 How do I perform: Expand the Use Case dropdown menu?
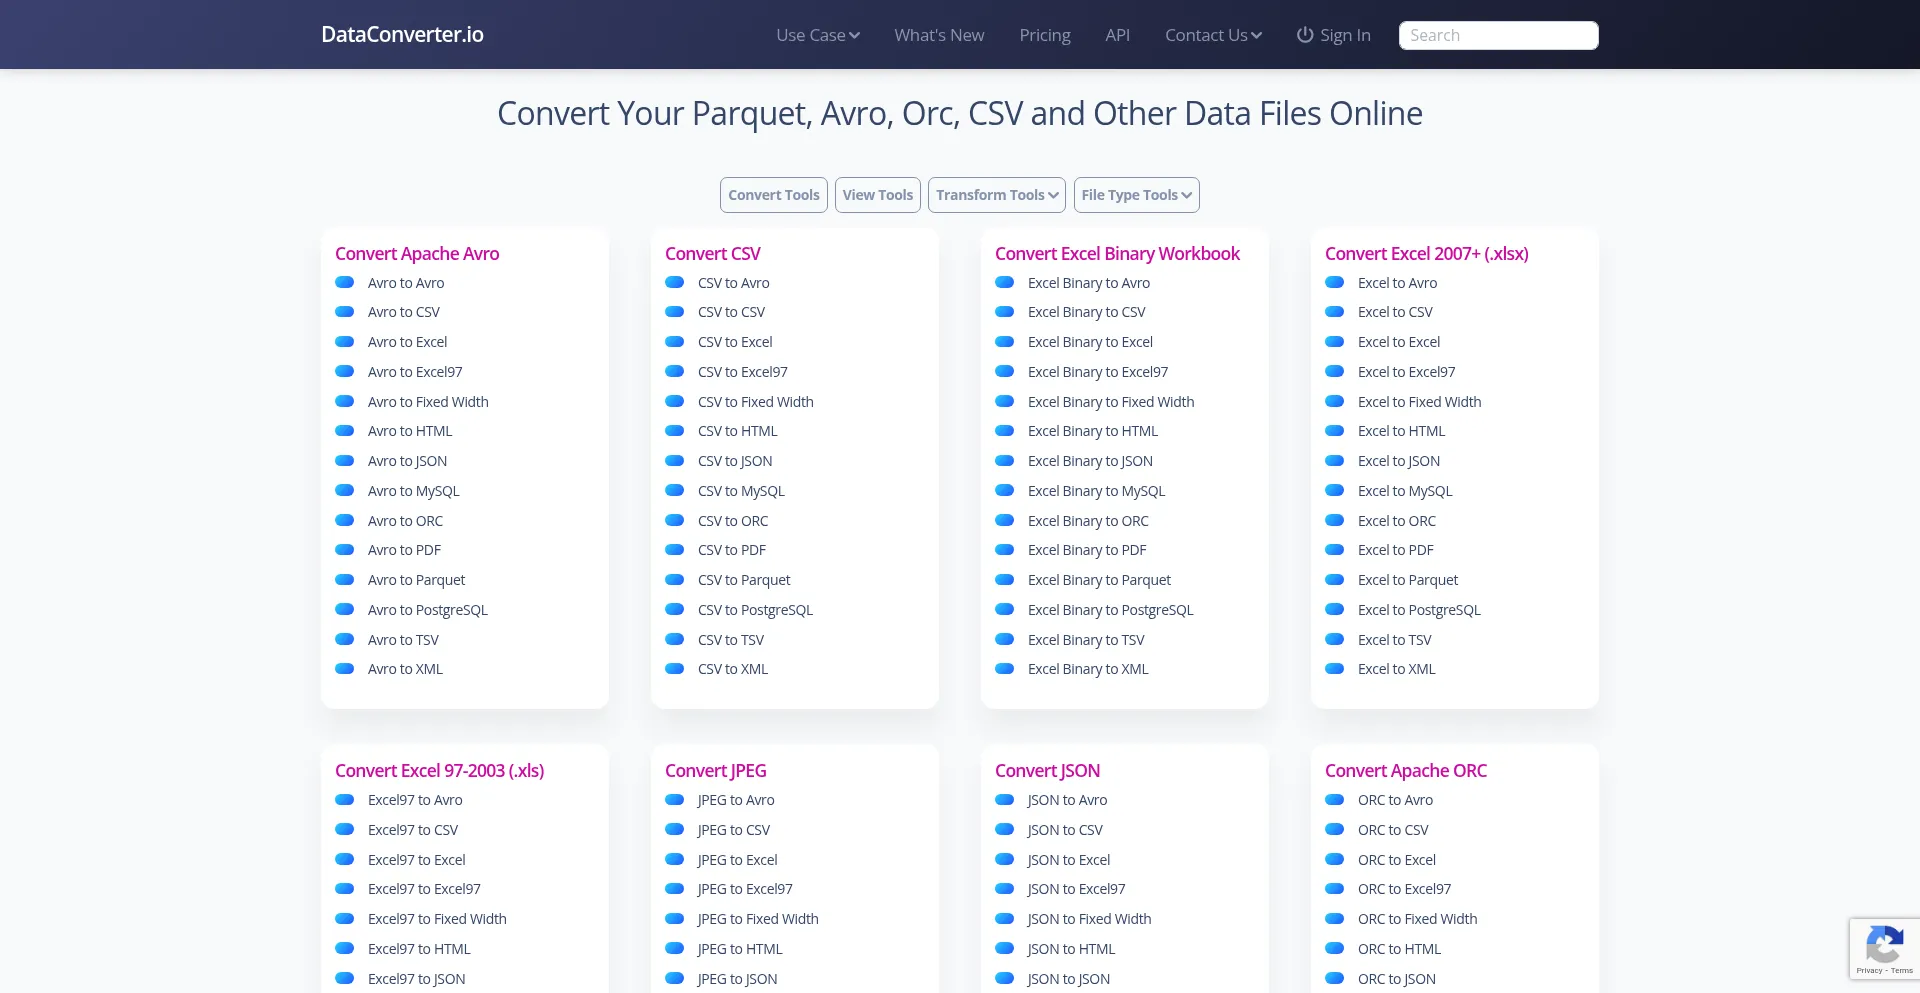817,35
